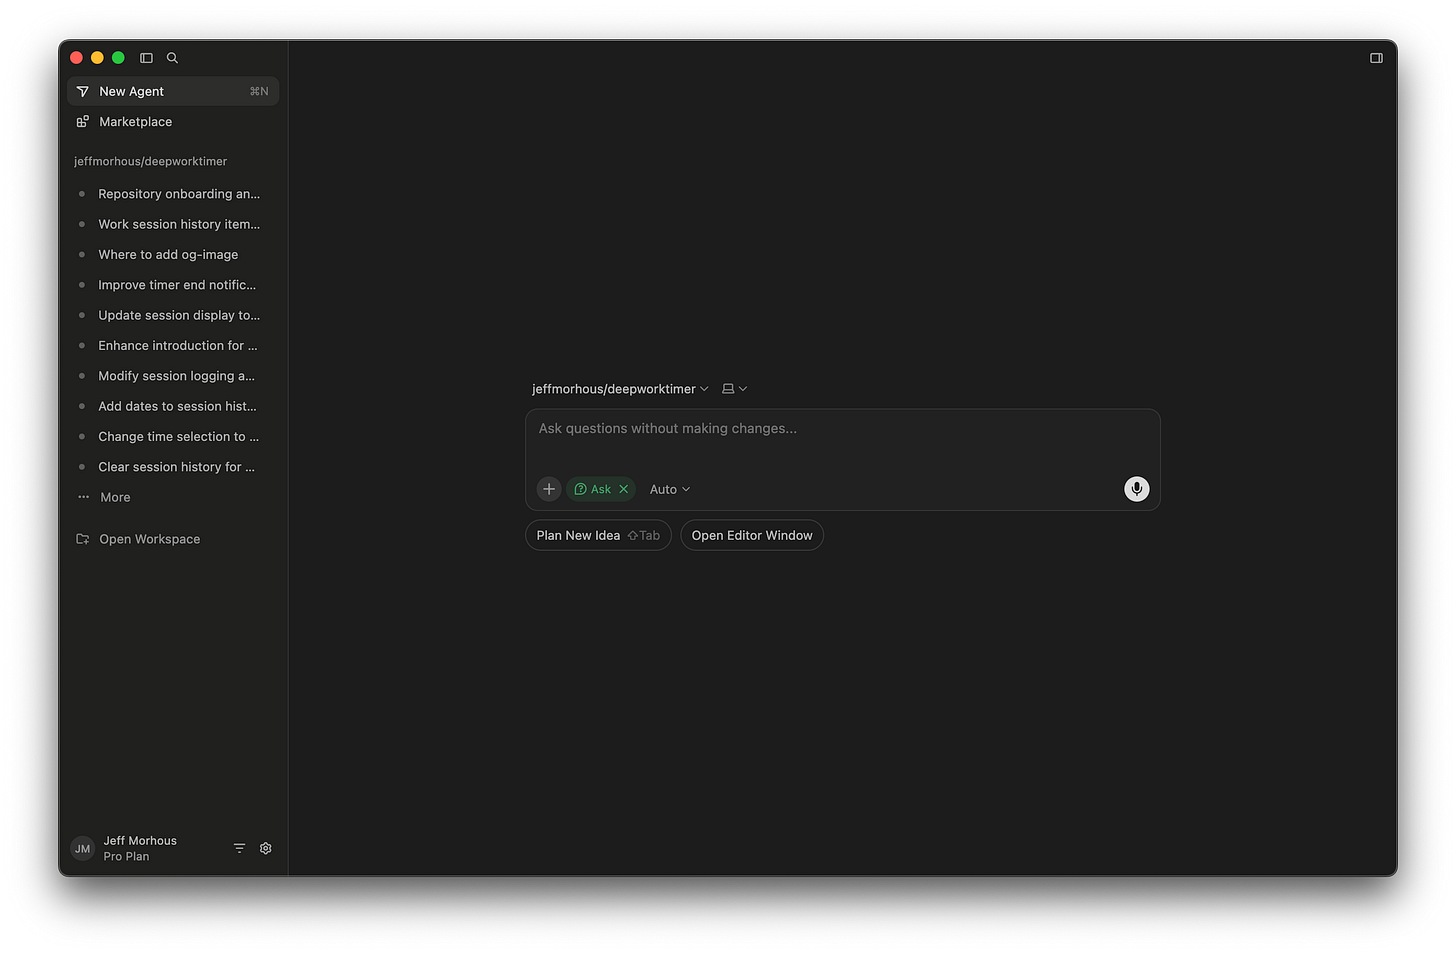
Task: Open the usage filter icon near Pro Plan
Action: [x=239, y=847]
